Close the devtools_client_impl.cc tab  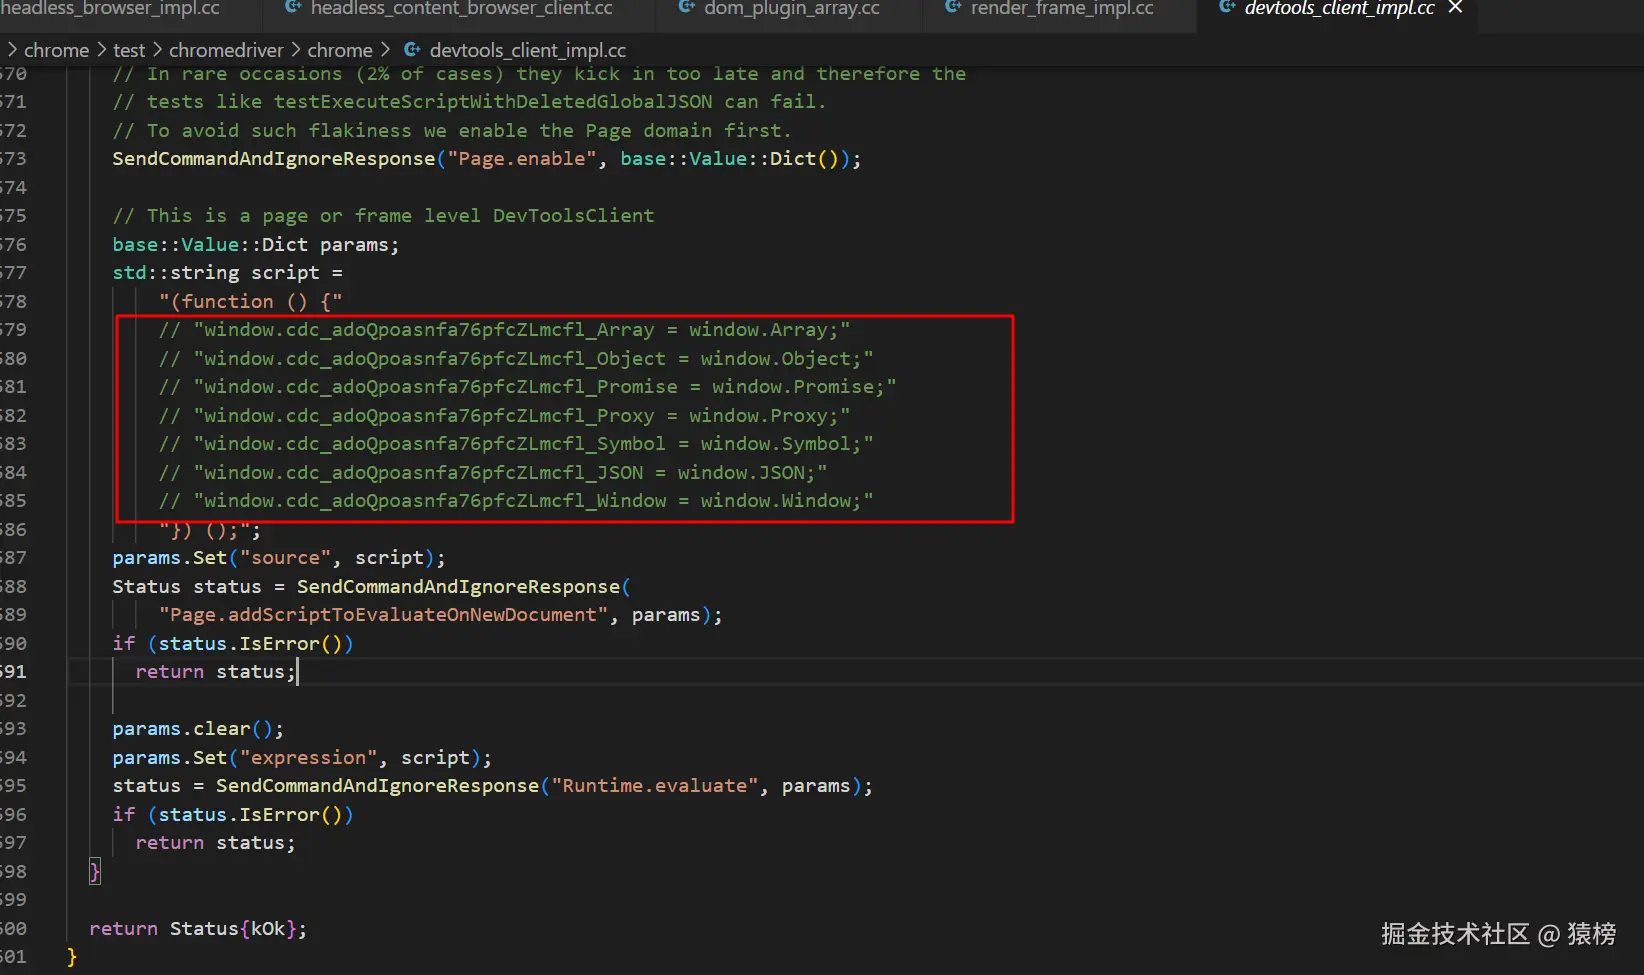pos(1456,8)
